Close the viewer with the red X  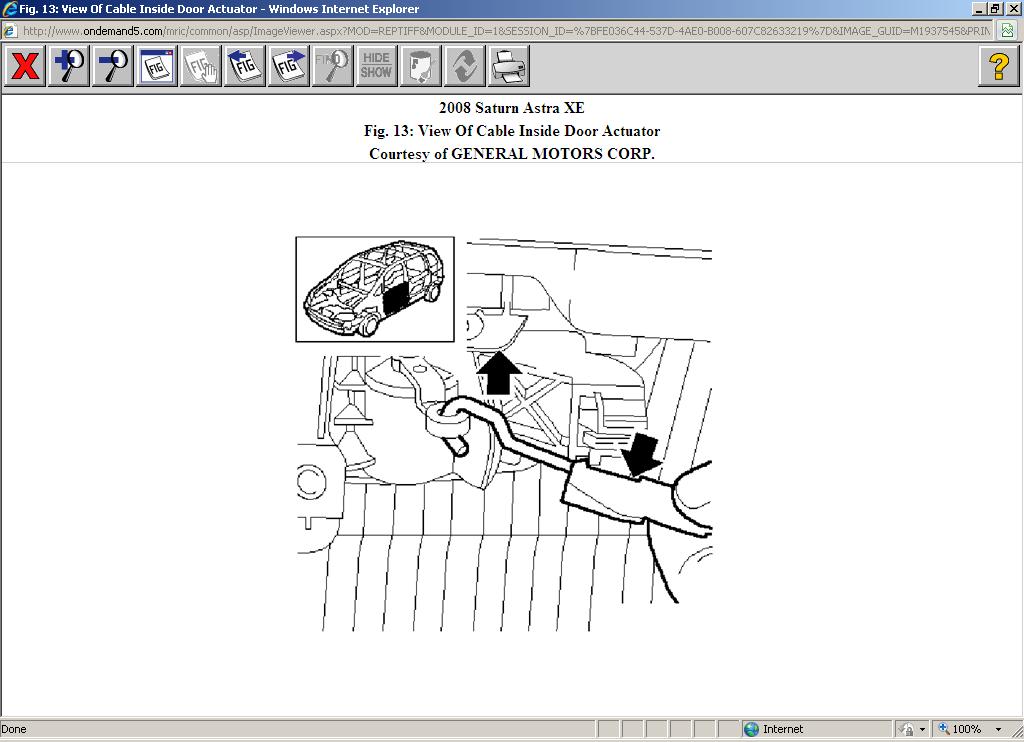tap(25, 66)
